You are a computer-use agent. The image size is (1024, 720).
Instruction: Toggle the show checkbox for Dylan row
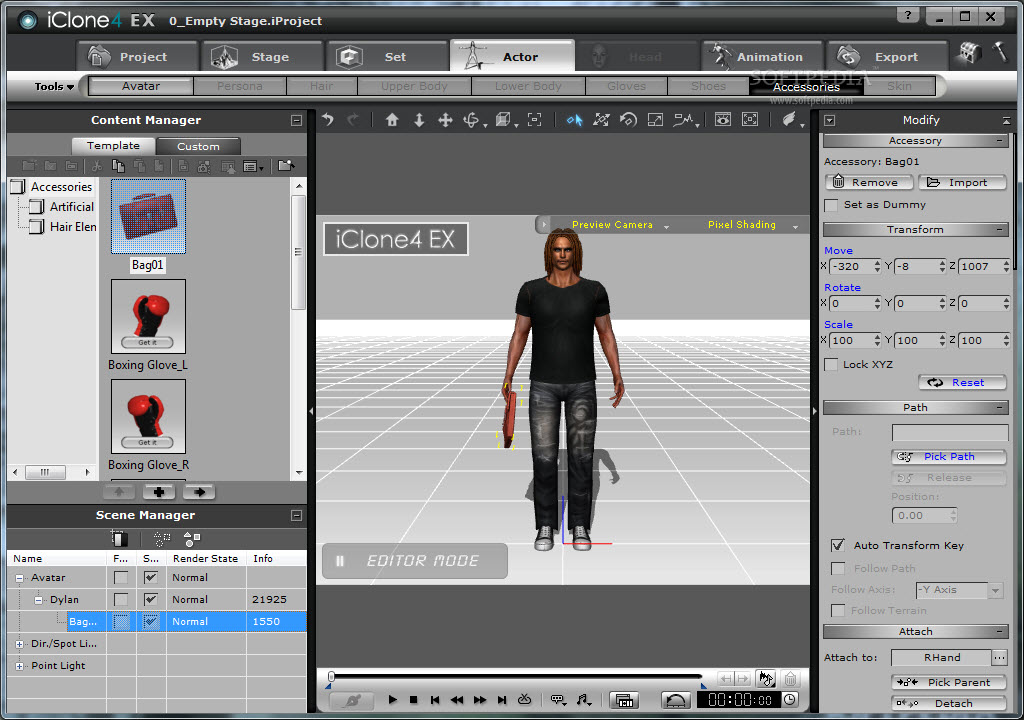[x=151, y=599]
